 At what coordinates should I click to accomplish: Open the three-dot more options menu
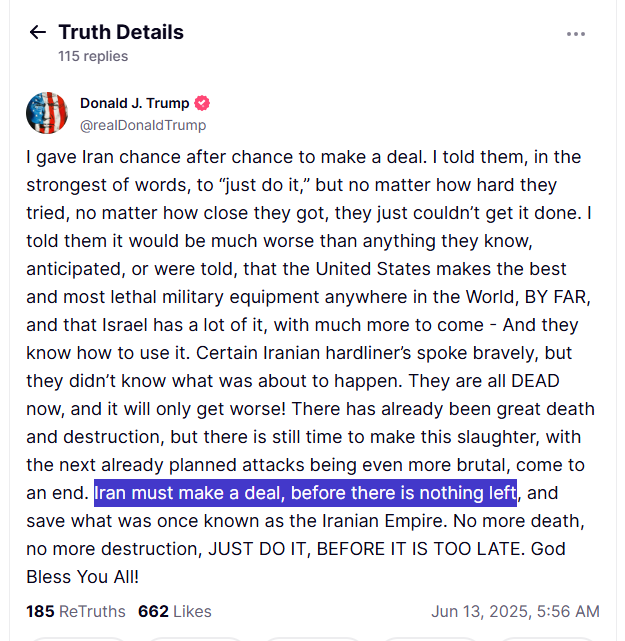coord(576,34)
